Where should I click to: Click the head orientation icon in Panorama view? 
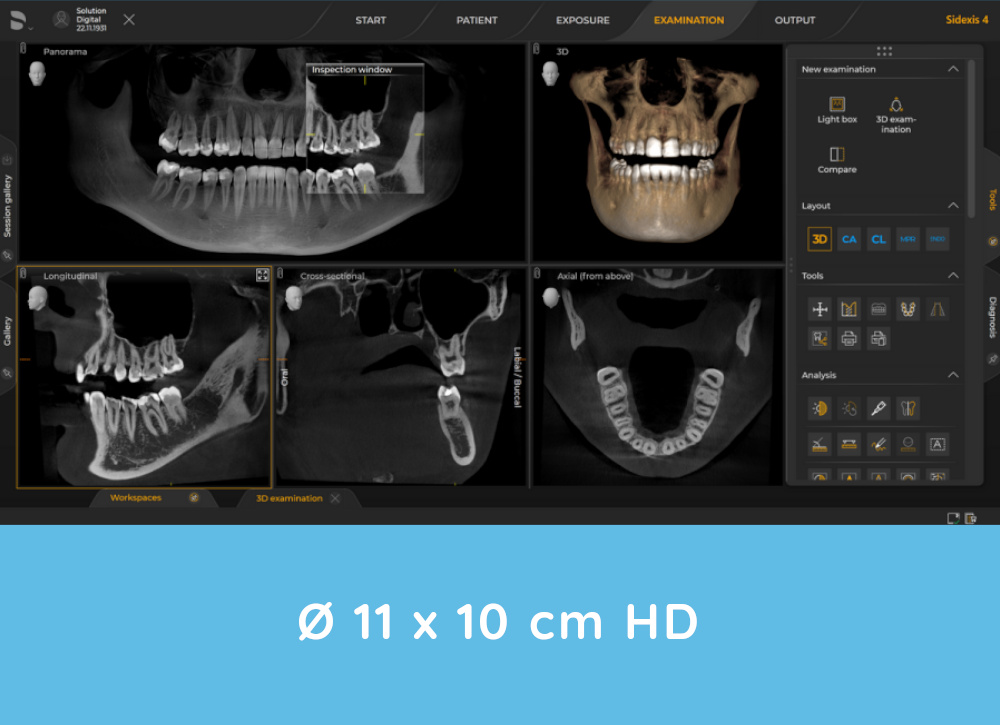tap(37, 72)
